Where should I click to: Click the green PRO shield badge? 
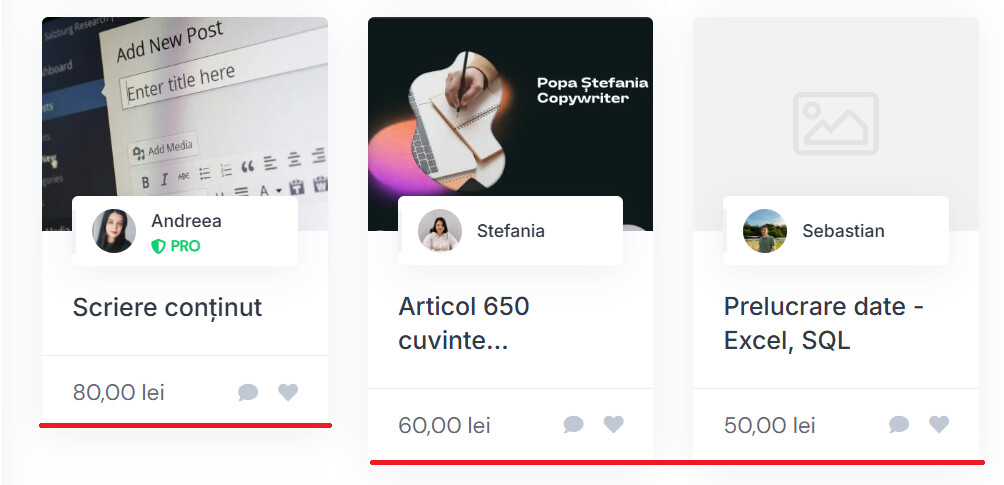(176, 246)
